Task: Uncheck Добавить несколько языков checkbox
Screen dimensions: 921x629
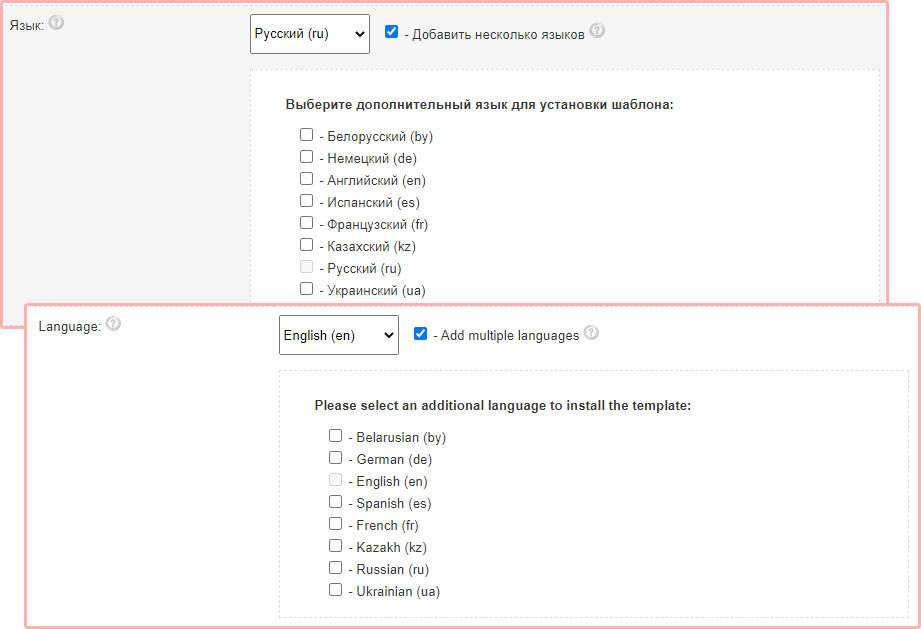Action: point(391,32)
